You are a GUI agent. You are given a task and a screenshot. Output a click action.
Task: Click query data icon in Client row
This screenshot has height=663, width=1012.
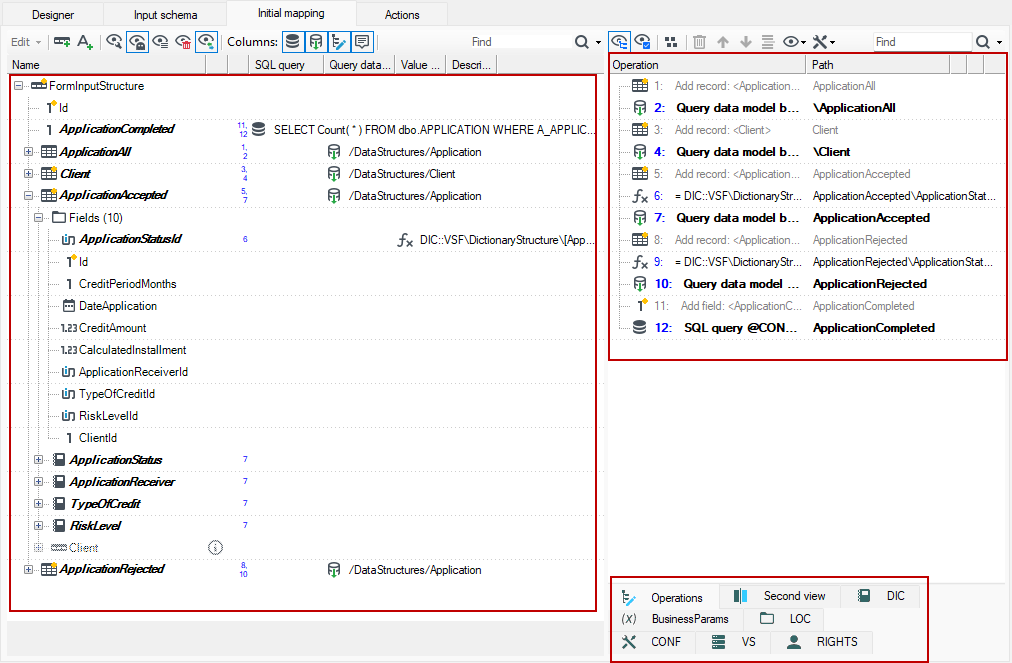[334, 174]
